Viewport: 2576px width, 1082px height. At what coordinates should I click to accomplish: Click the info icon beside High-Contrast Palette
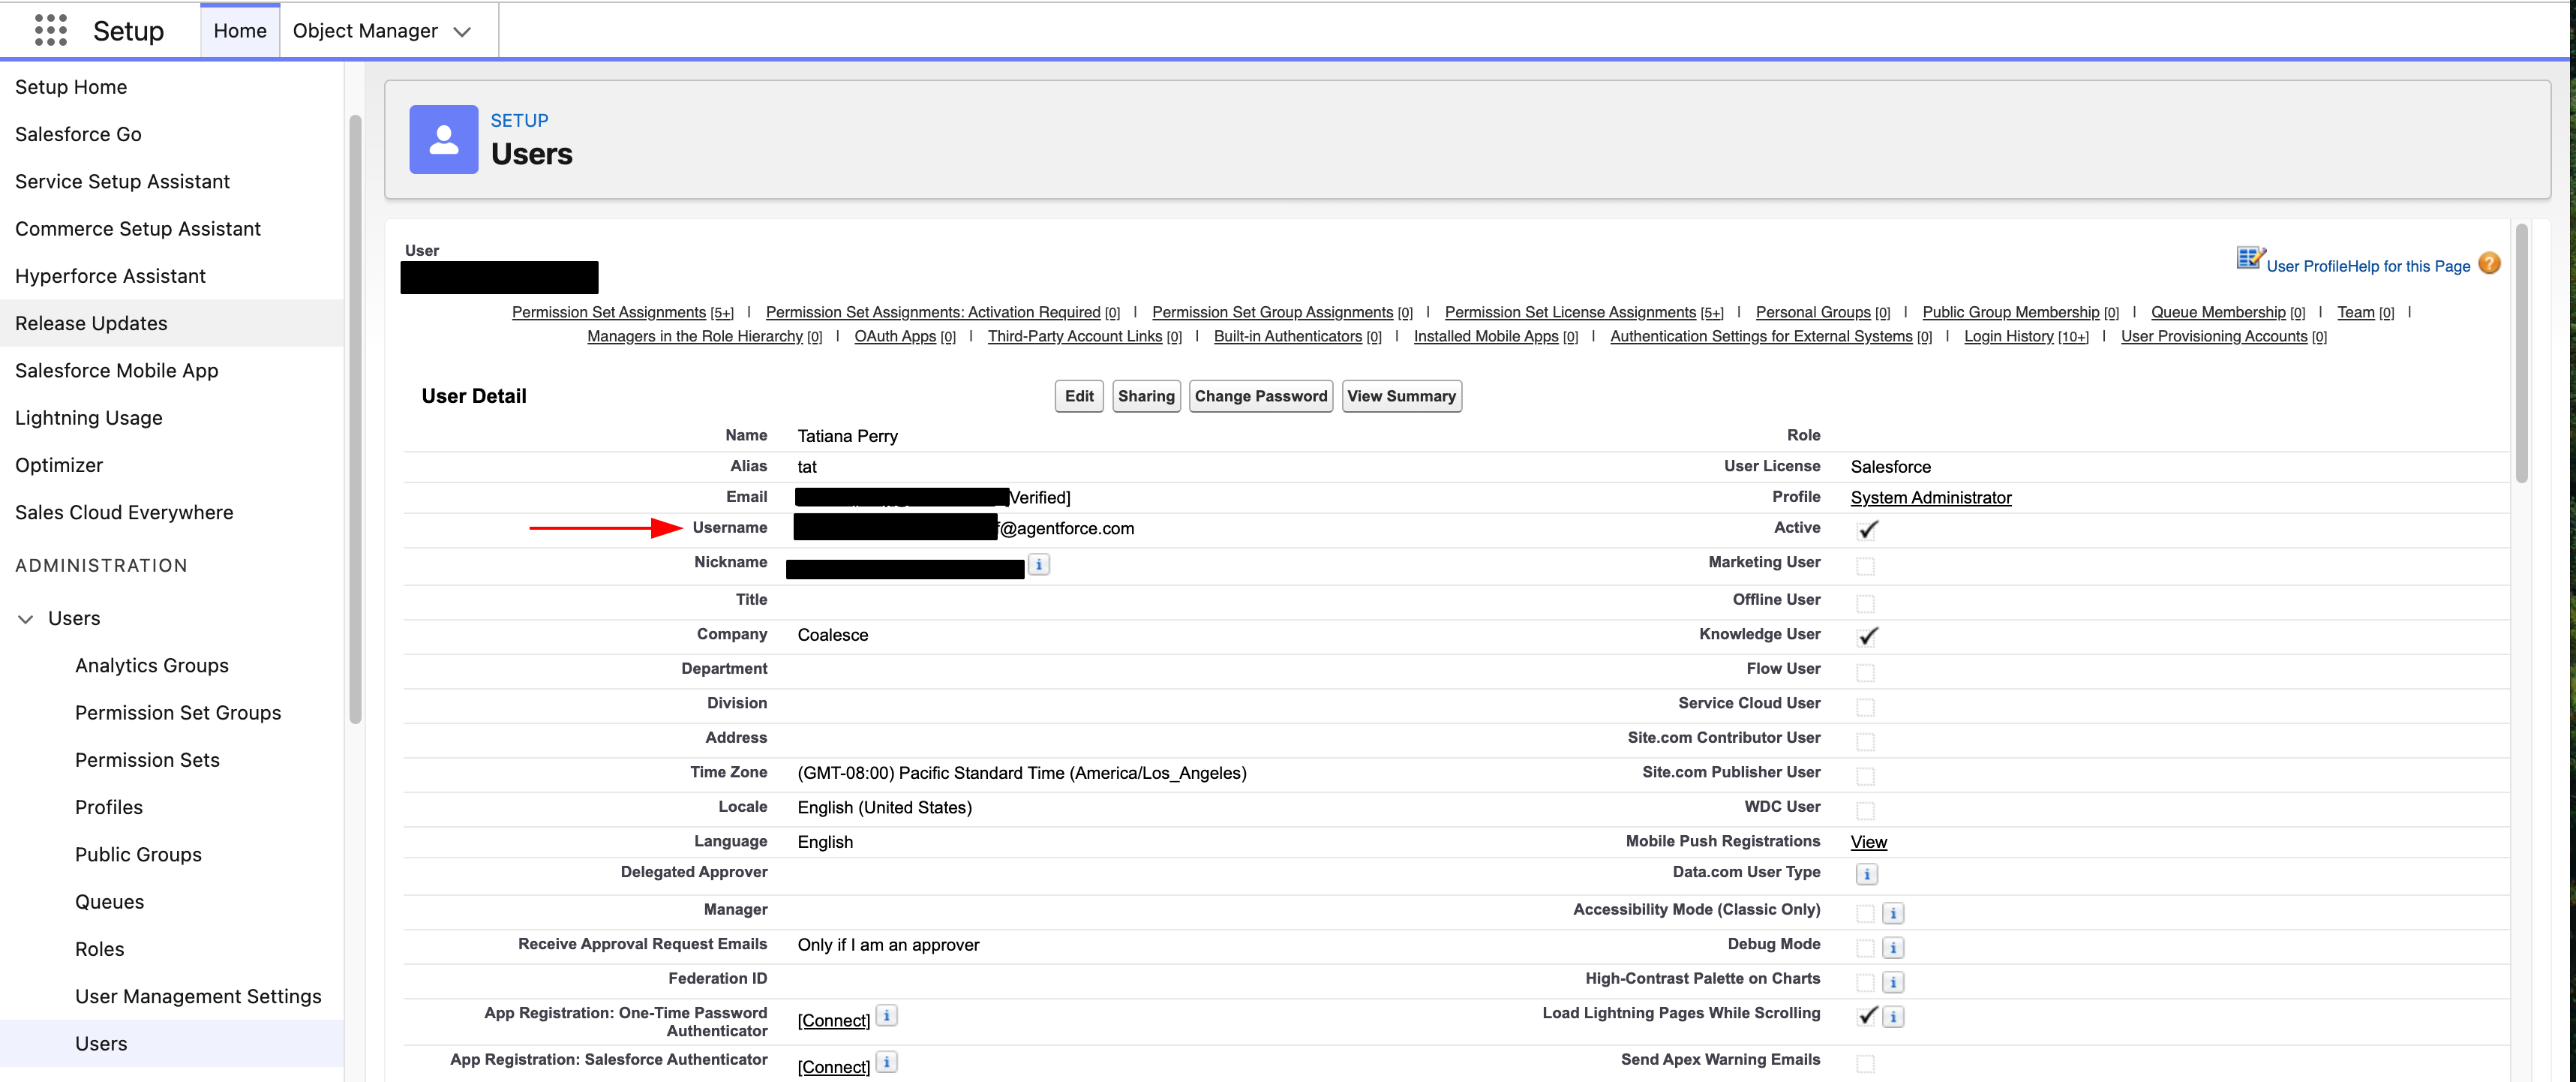tap(1893, 982)
